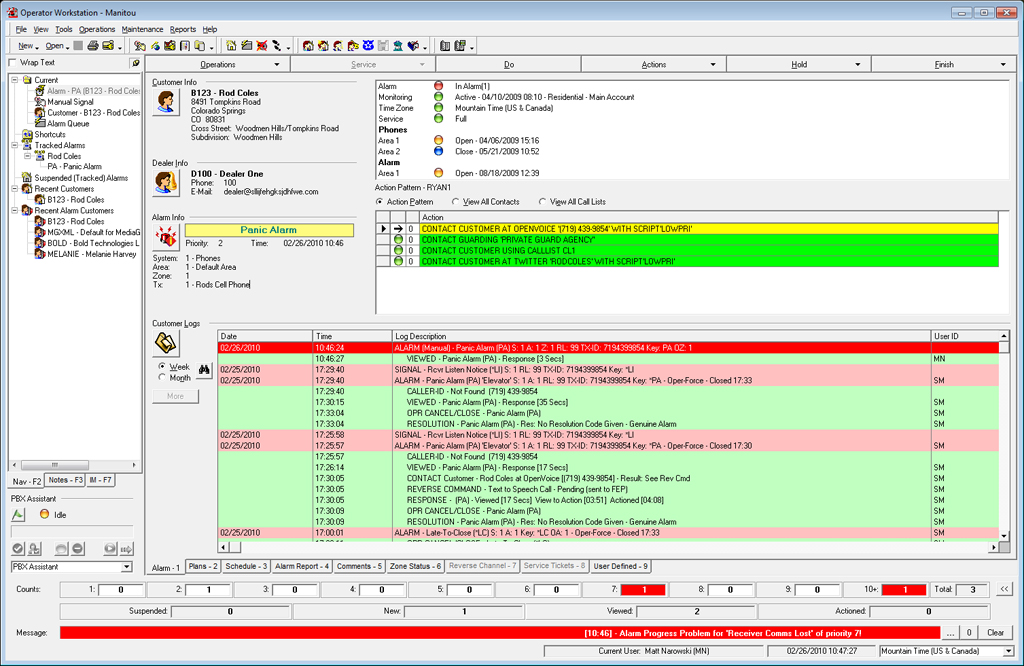Open the Dealer Info icon button

(165, 183)
